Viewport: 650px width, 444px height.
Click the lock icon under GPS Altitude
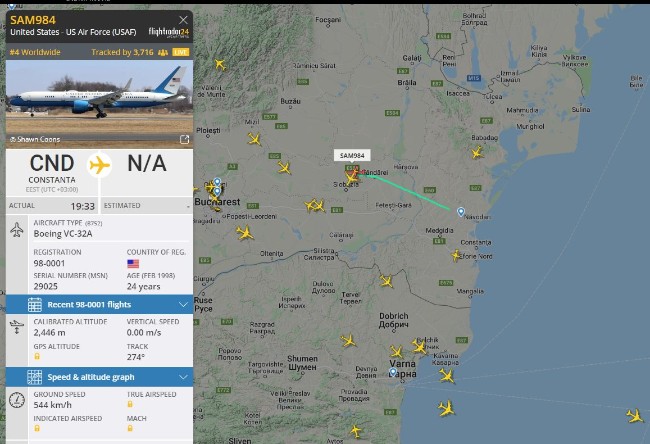[x=37, y=357]
